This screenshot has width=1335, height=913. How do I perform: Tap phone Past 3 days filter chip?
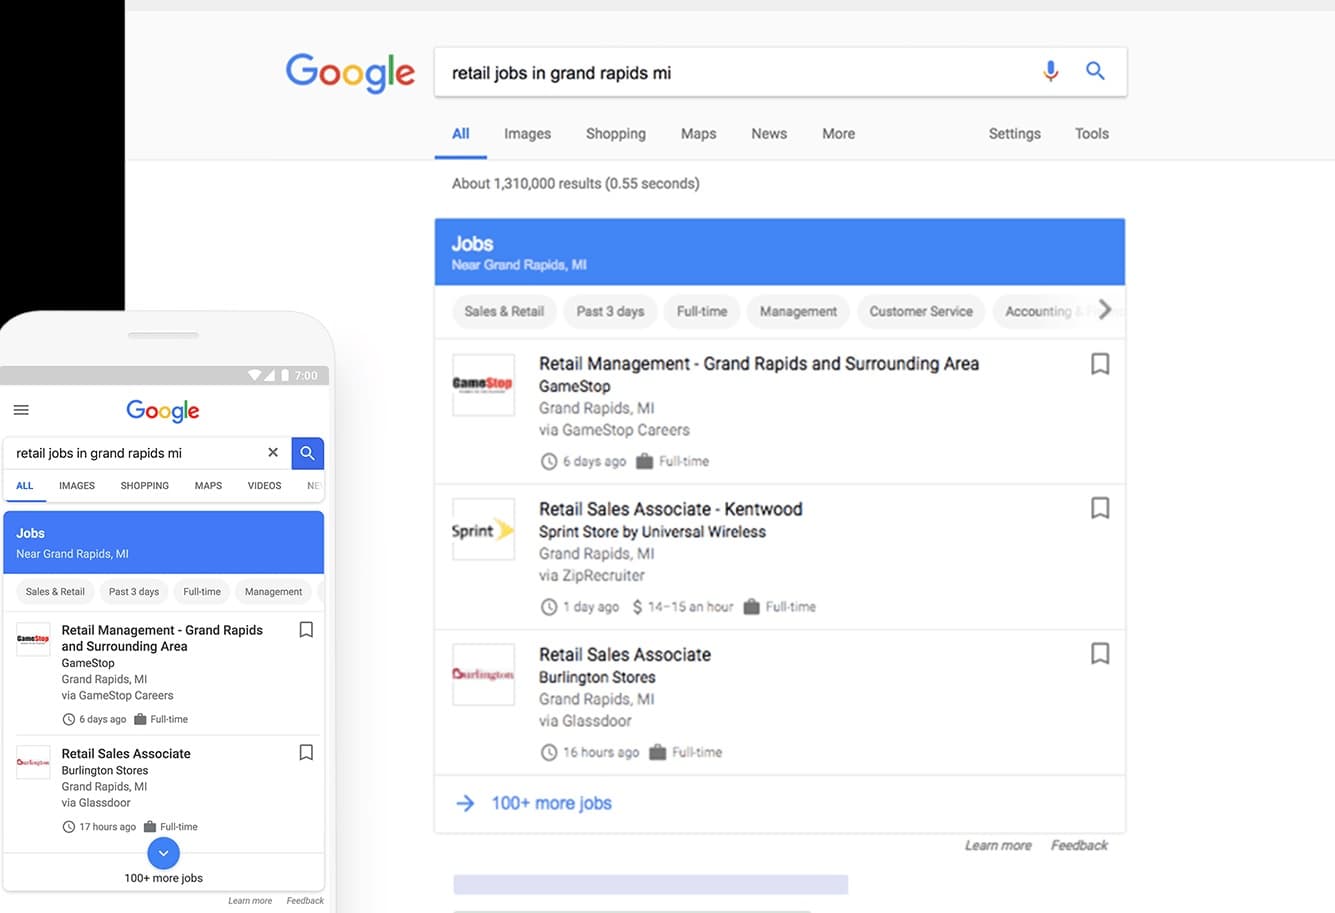coord(134,592)
